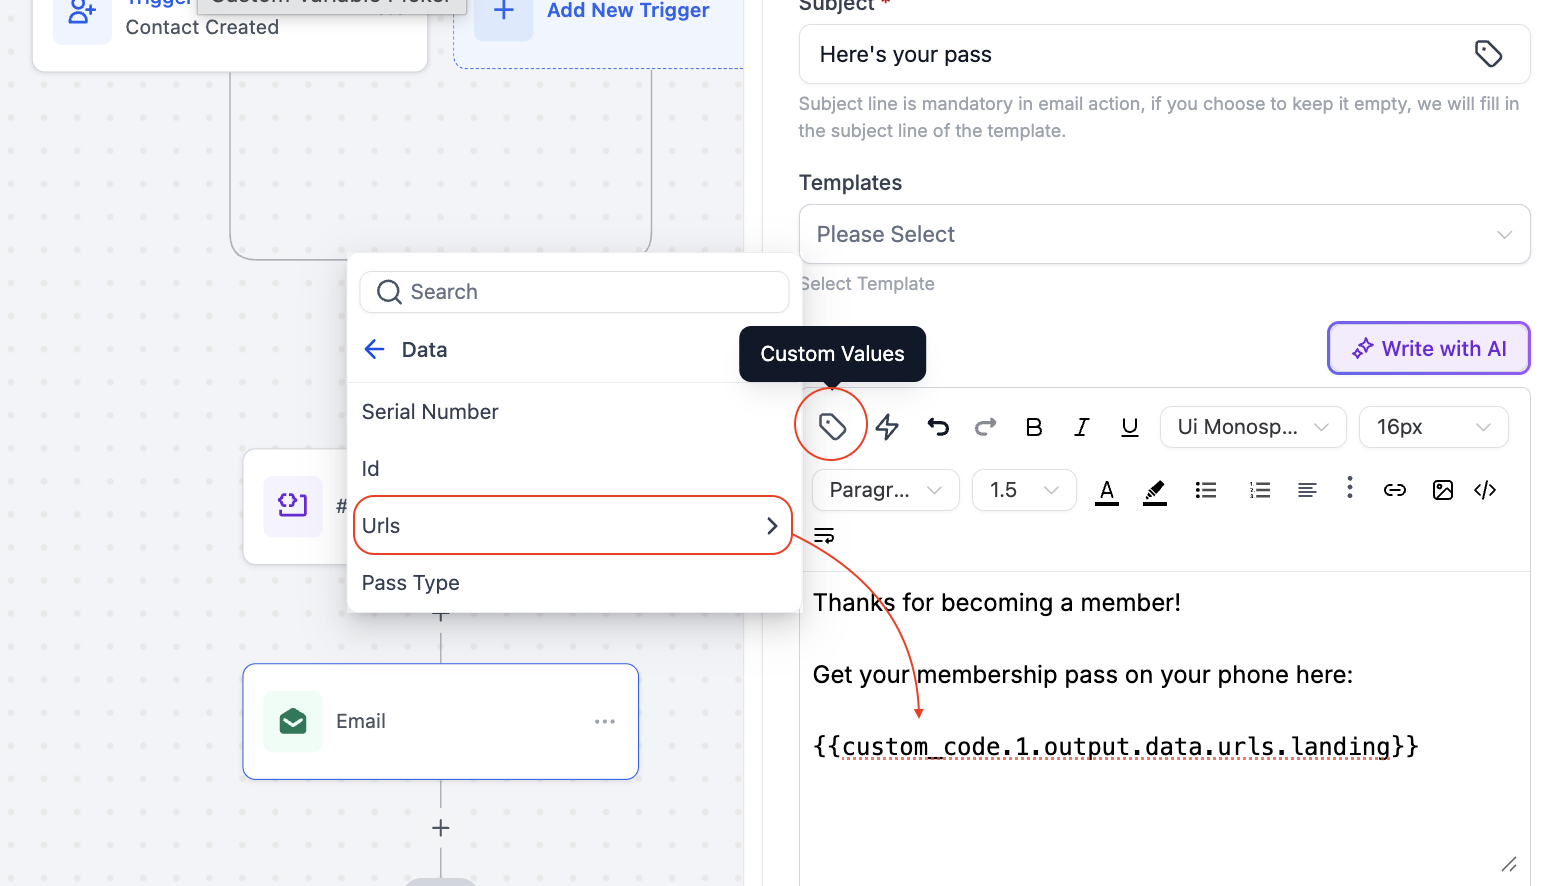The image size is (1560, 886).
Task: Expand the Templates Please Select dropdown
Action: click(x=1164, y=234)
